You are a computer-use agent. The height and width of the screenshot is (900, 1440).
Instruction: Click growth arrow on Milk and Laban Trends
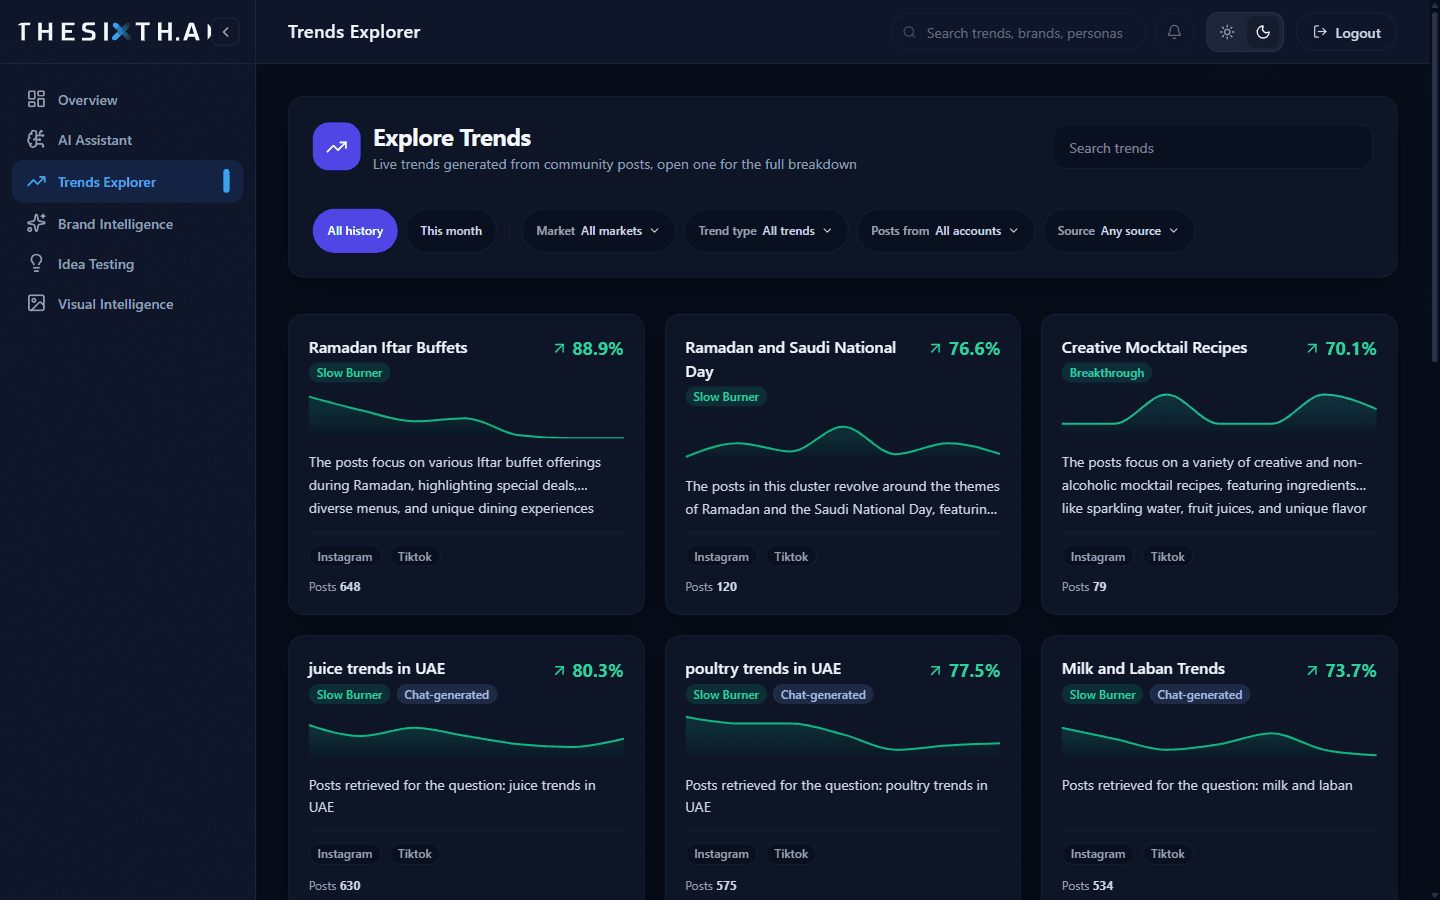[x=1312, y=670]
